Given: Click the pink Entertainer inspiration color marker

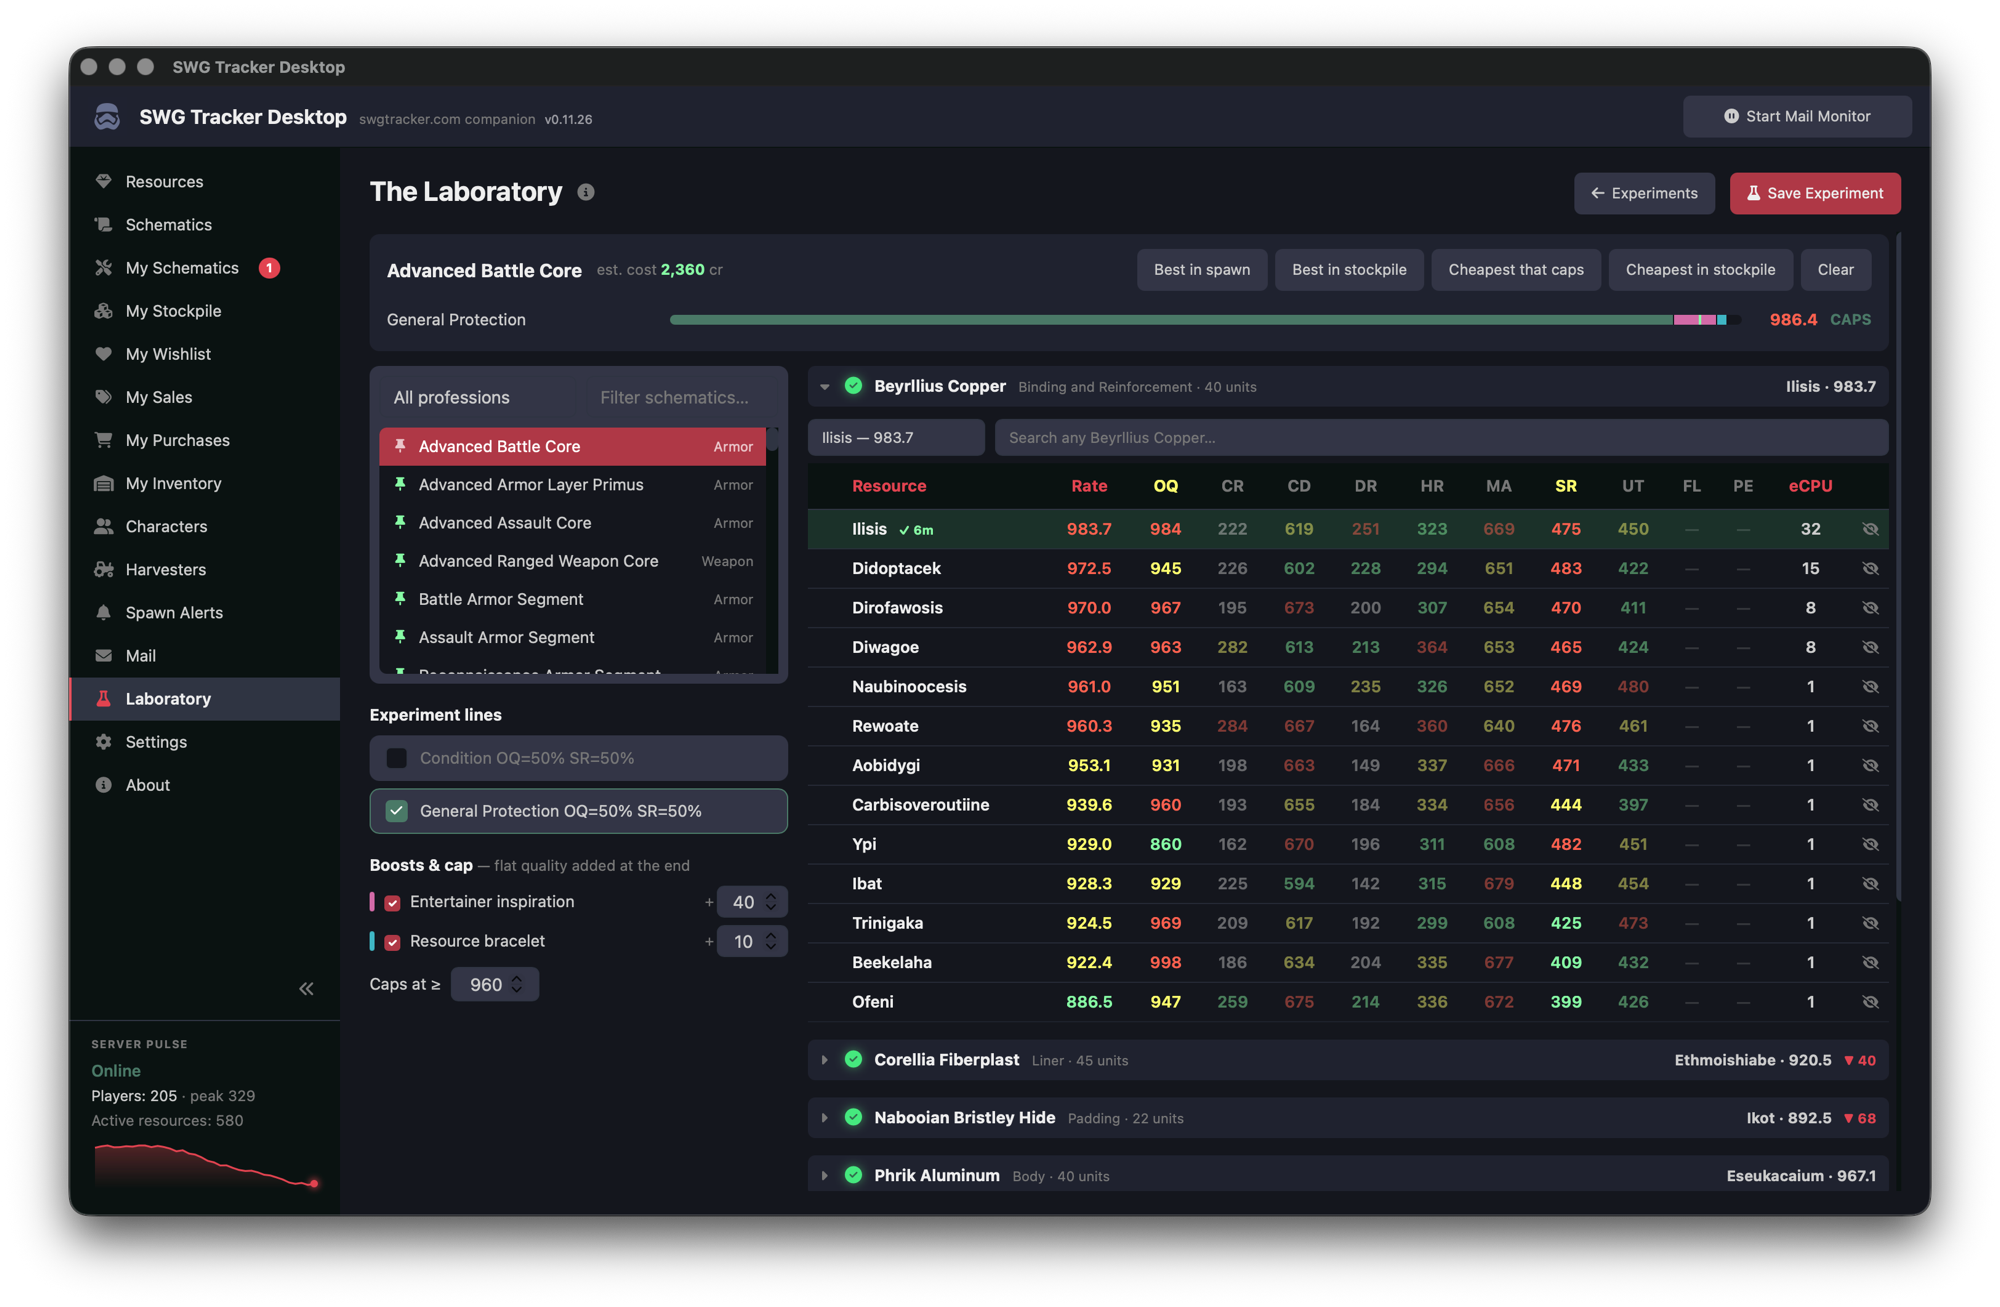Looking at the screenshot, I should point(372,902).
